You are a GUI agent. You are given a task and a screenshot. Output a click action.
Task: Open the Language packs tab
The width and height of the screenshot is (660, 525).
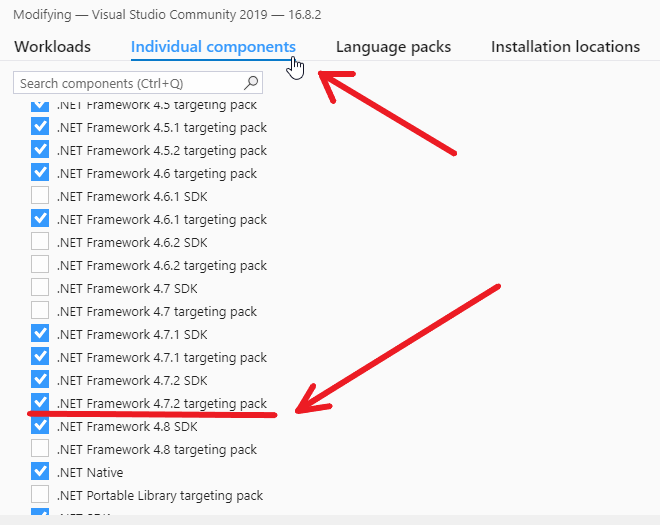[393, 47]
